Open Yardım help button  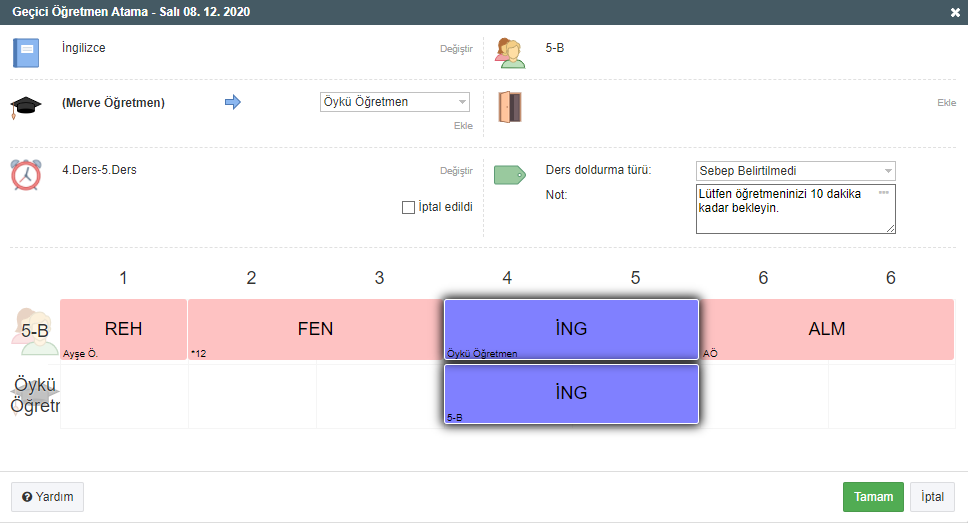pos(47,497)
